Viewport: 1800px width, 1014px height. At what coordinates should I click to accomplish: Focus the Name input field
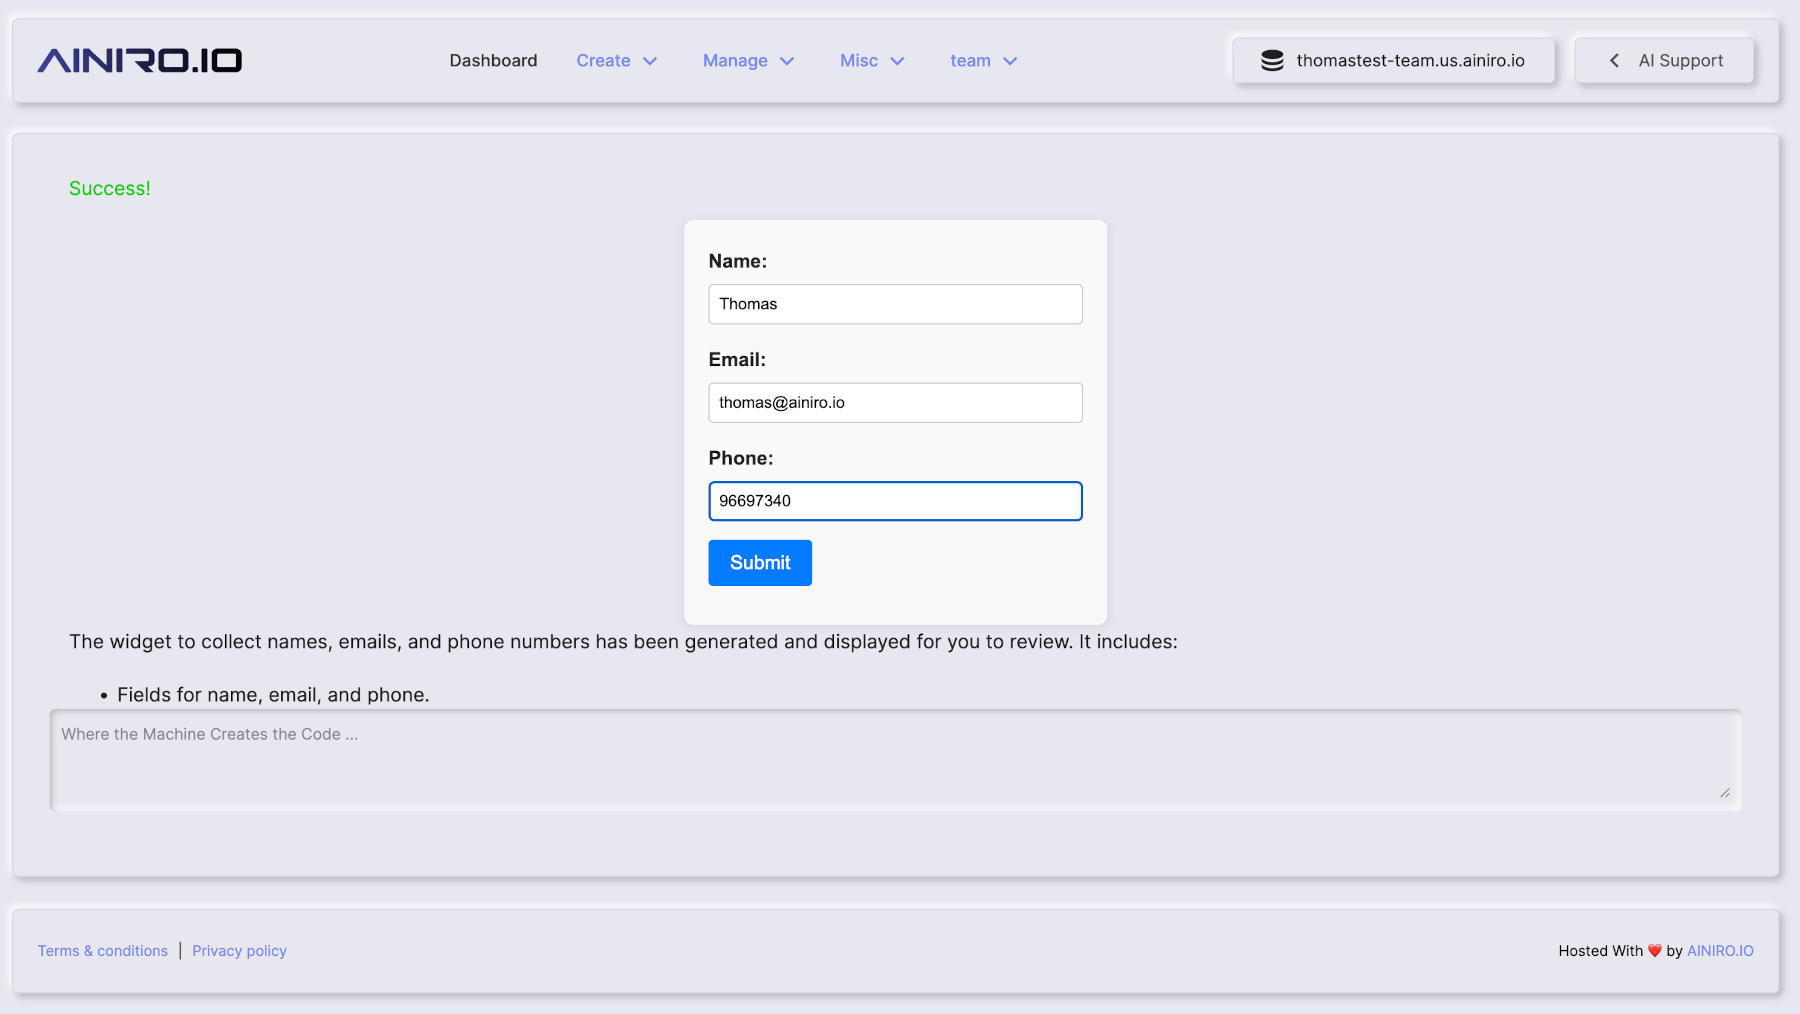click(895, 304)
